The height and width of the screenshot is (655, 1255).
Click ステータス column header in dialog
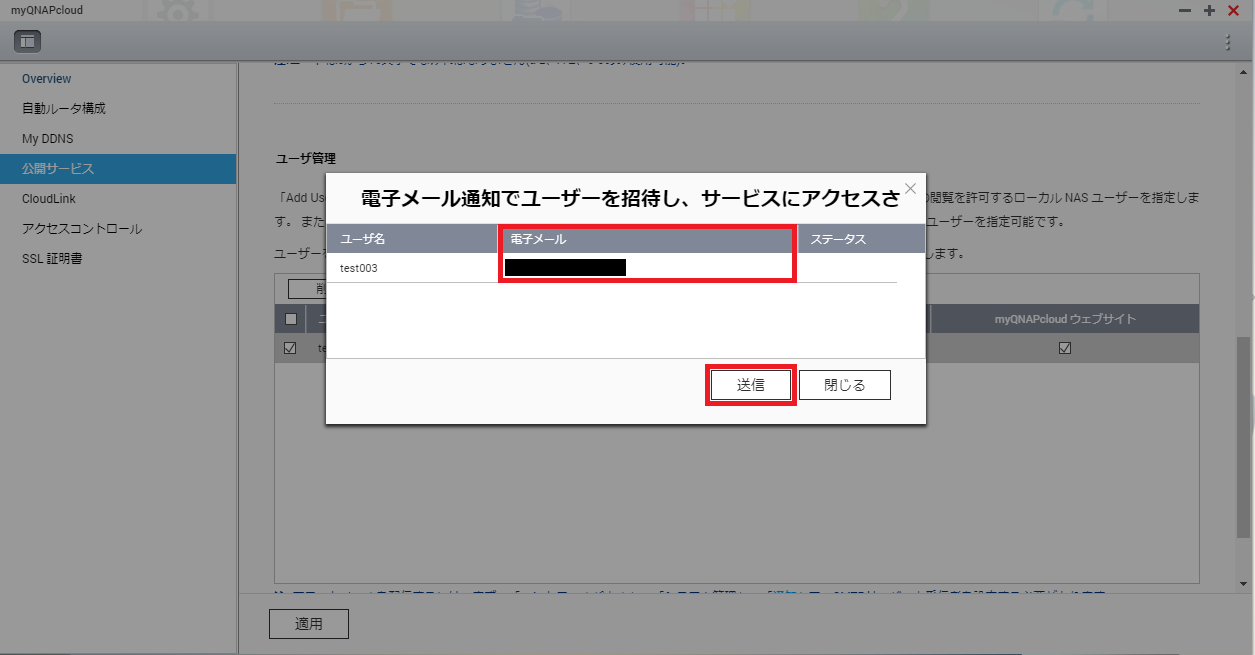(860, 239)
